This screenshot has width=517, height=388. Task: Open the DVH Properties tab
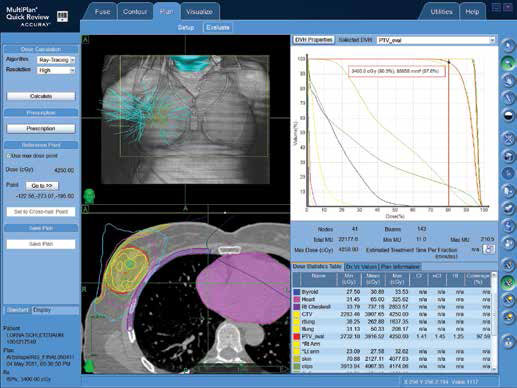coord(313,40)
